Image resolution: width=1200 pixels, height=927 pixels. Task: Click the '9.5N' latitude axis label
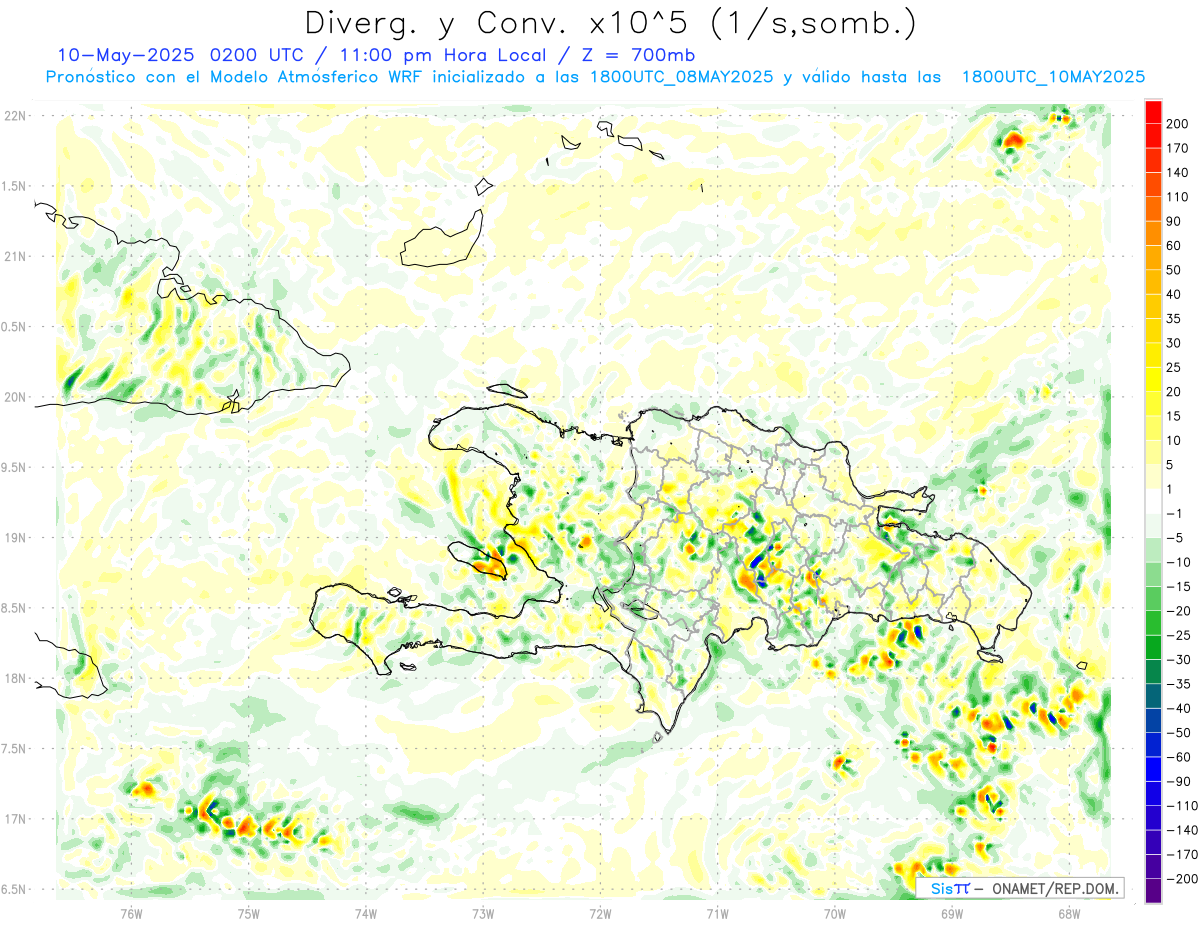tap(15, 467)
